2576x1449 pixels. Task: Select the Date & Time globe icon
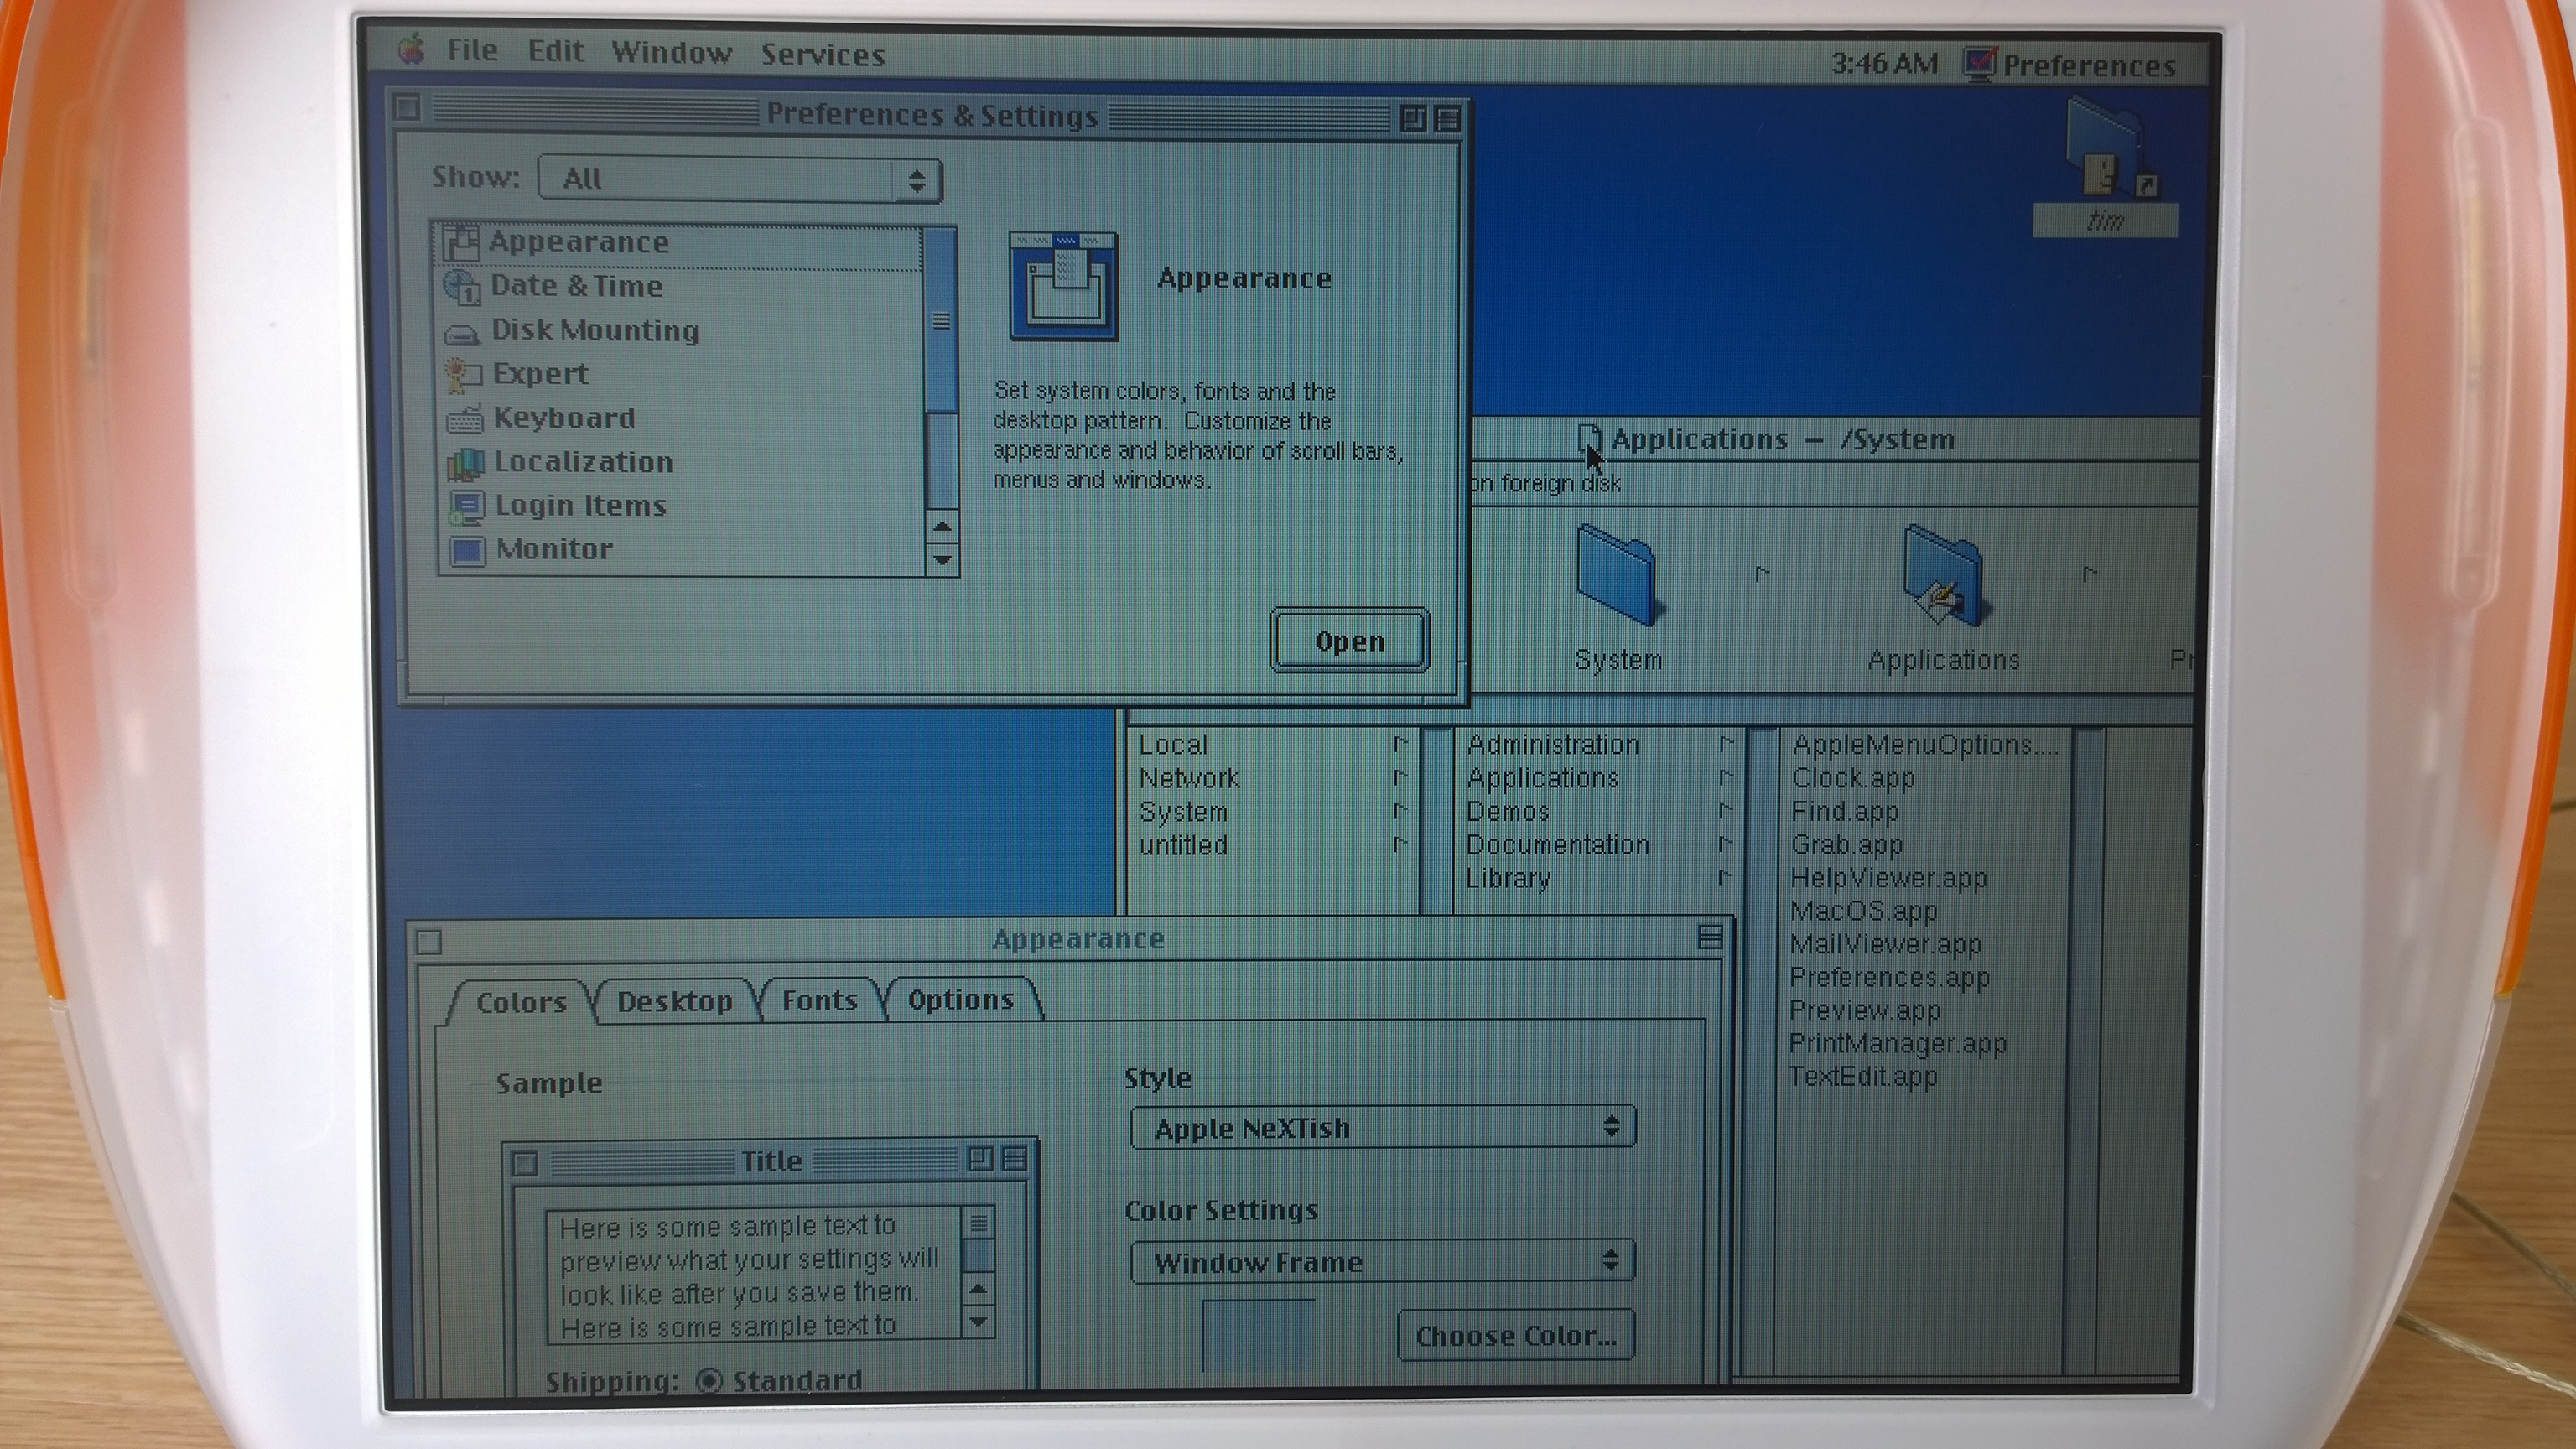(462, 287)
